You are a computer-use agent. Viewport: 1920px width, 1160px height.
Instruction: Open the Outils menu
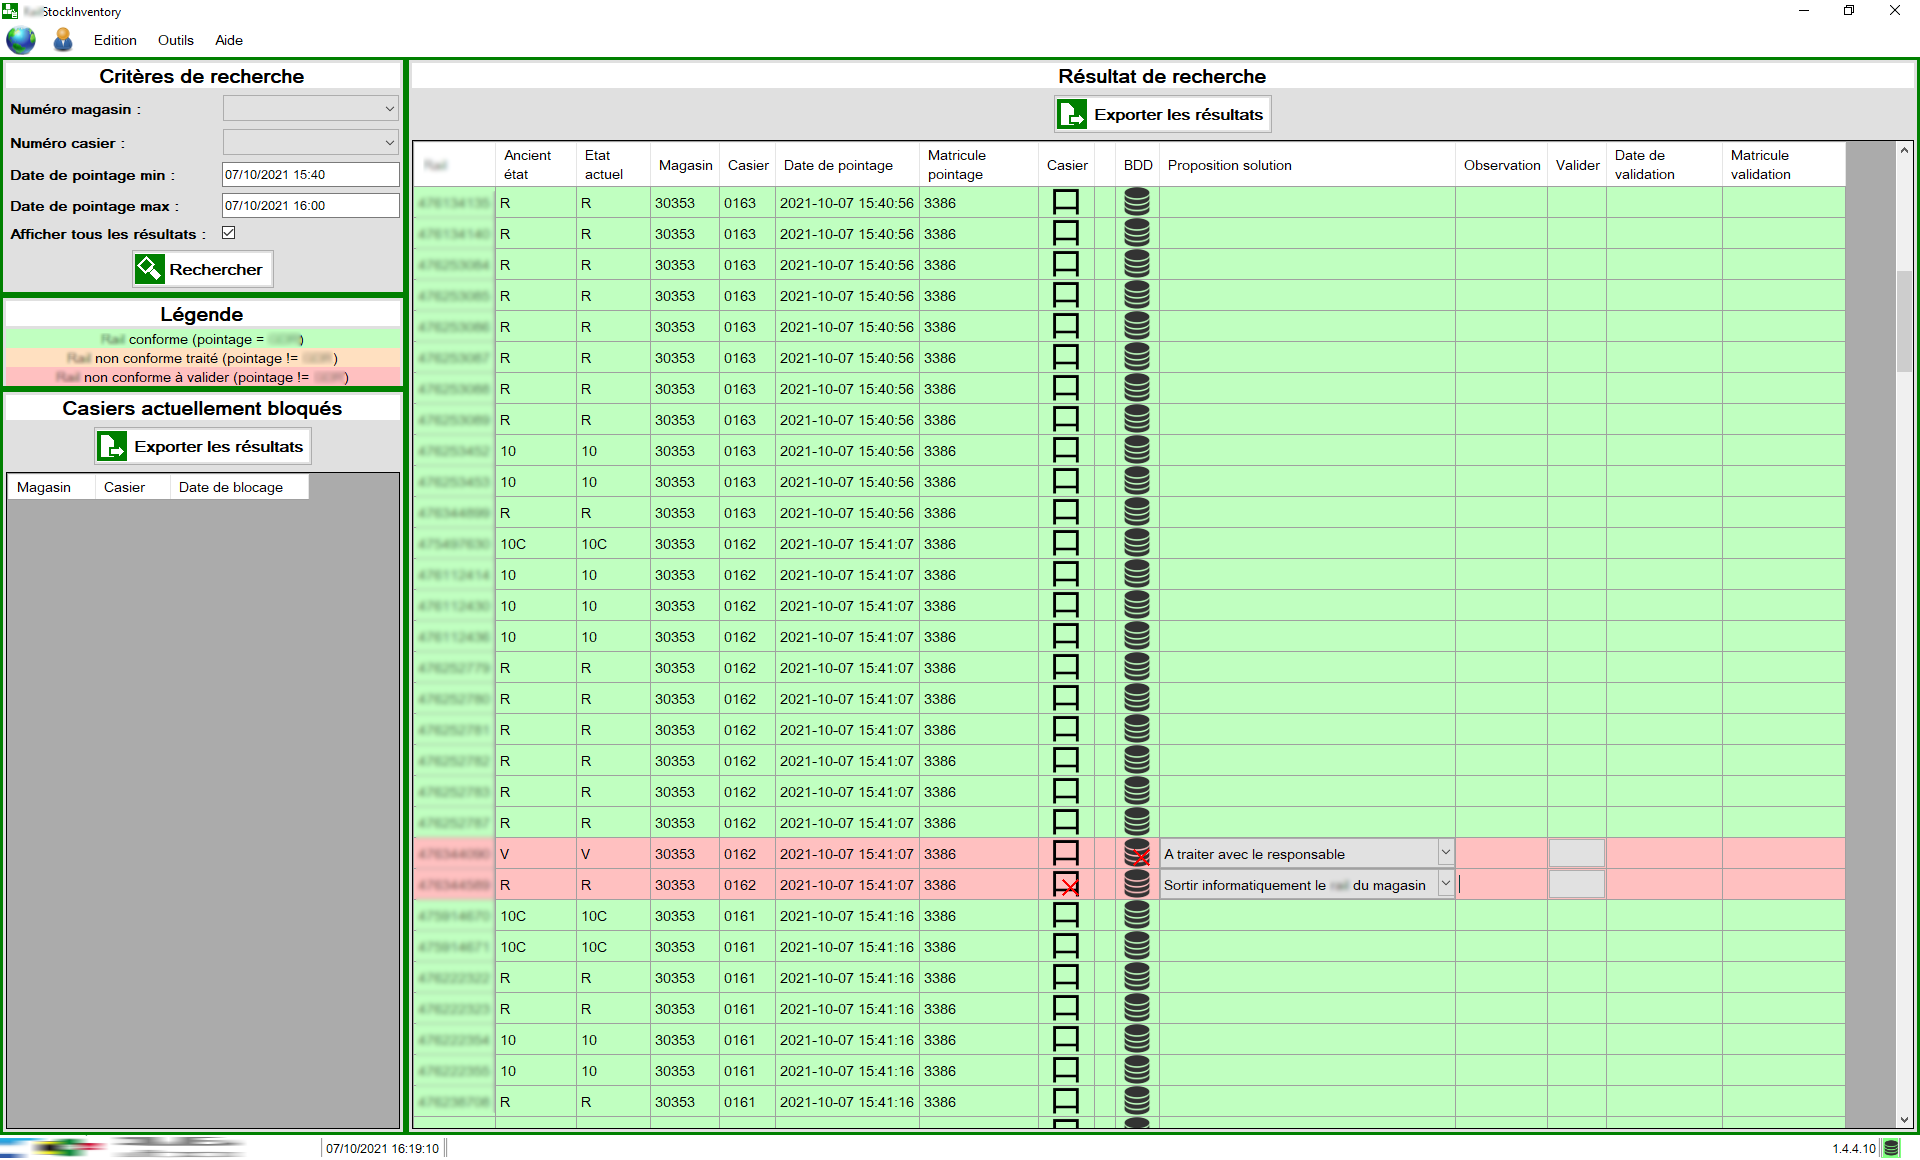175,40
